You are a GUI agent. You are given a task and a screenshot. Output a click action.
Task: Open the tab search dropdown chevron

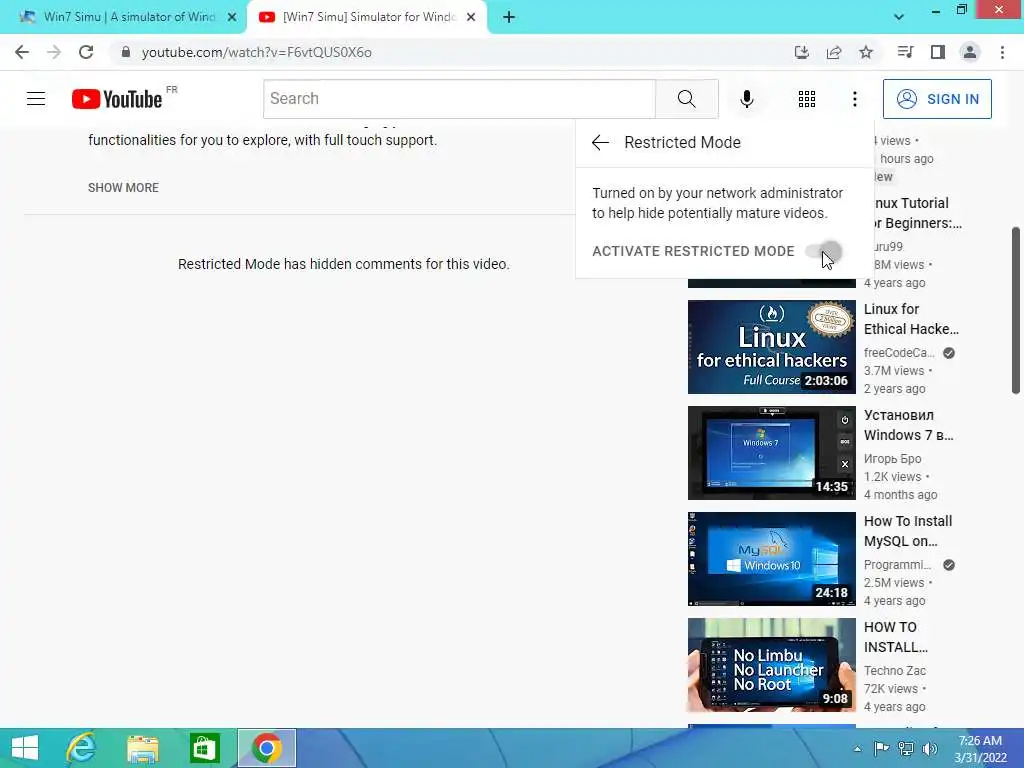(x=899, y=17)
